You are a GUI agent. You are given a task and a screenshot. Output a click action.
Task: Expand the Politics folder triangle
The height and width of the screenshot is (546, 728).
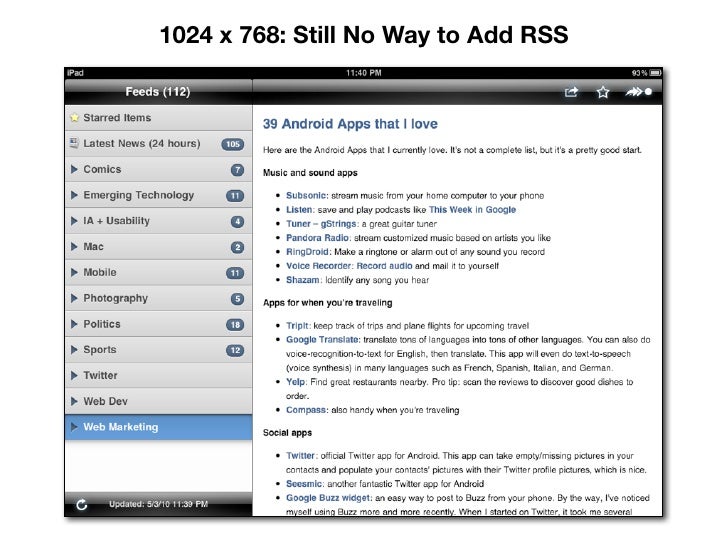74,324
